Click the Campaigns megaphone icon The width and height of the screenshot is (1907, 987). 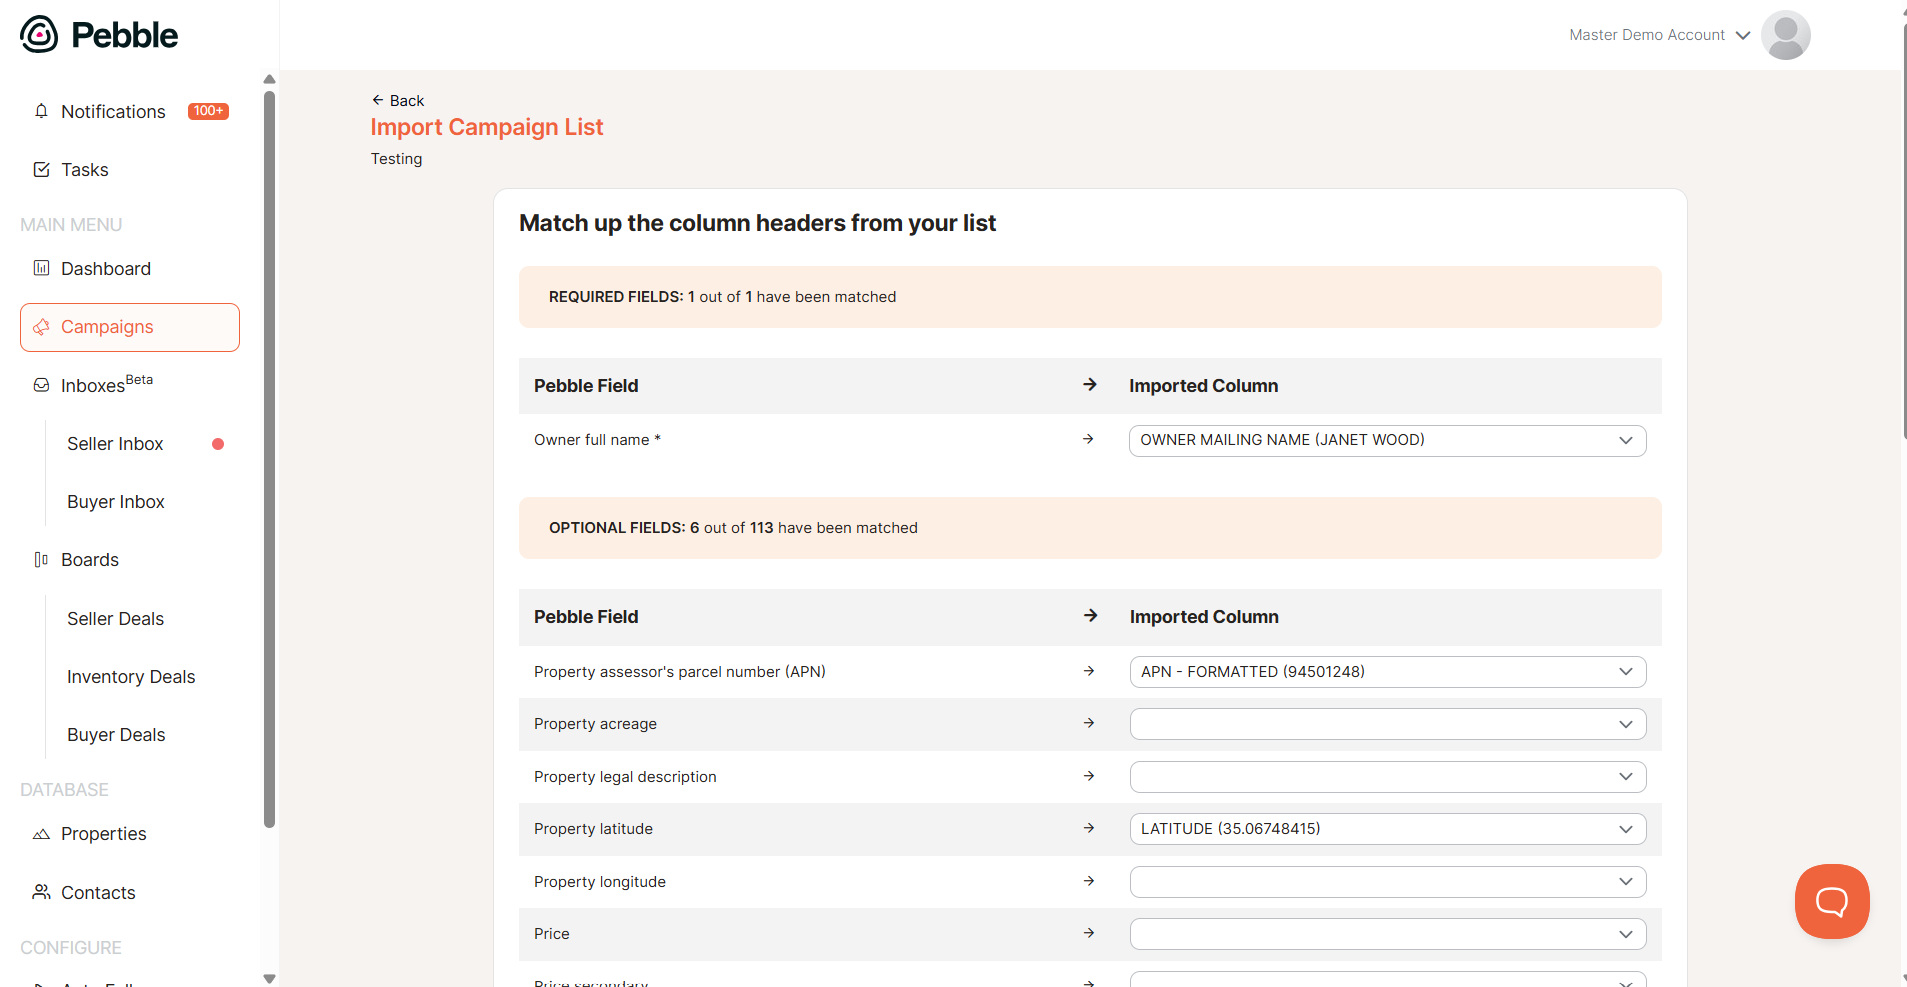(41, 327)
